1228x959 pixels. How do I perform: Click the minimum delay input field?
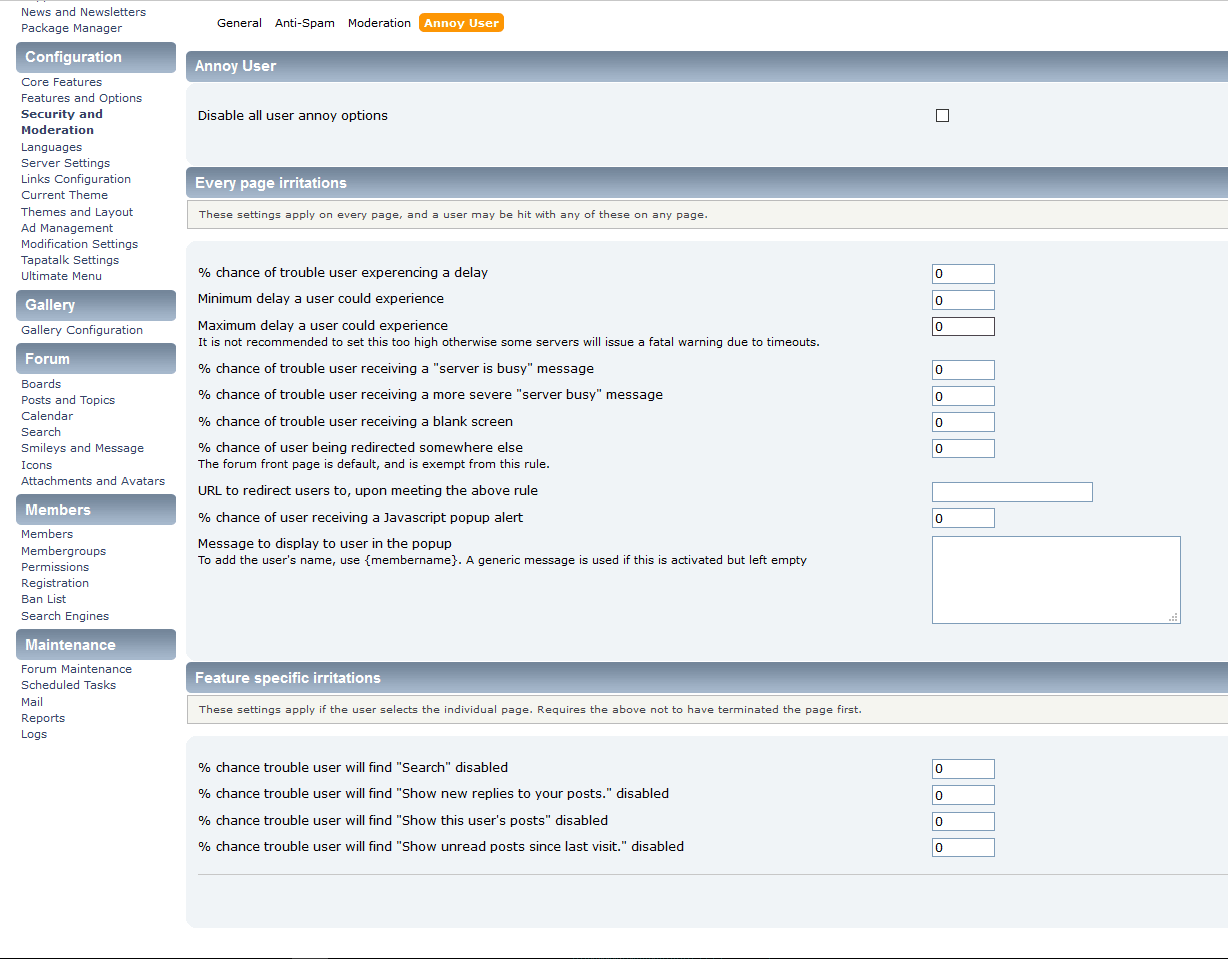(963, 300)
